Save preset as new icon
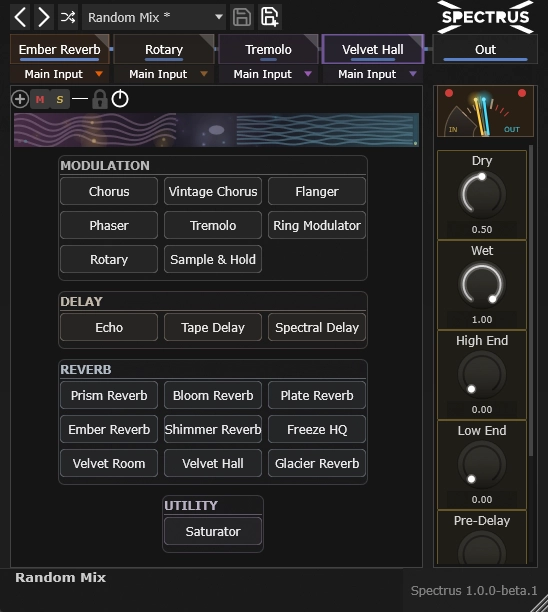 click(x=269, y=17)
